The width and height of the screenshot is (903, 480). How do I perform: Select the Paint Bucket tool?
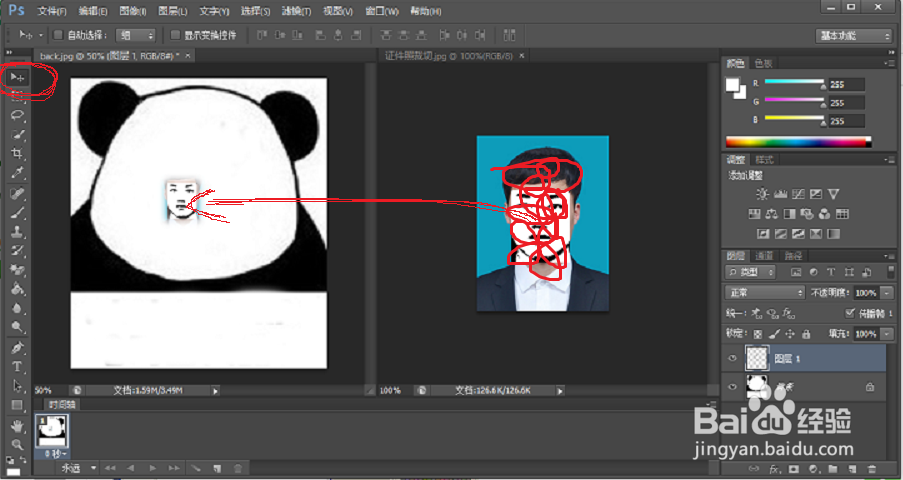(17, 289)
